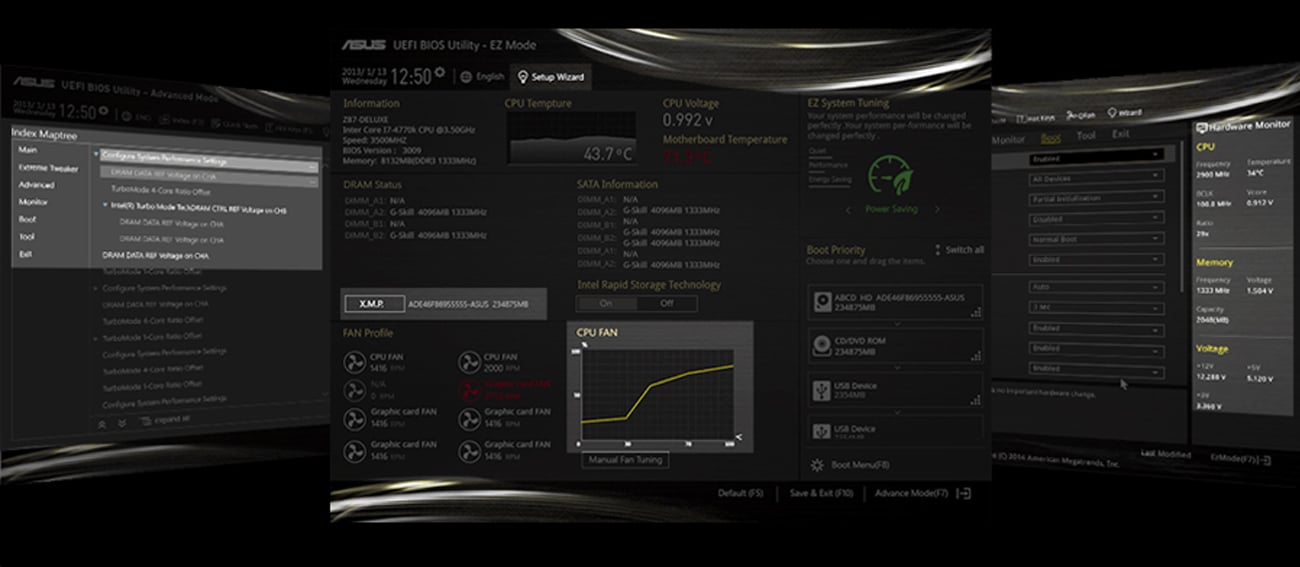
Task: Select ABCD HD boot priority item
Action: tap(895, 302)
